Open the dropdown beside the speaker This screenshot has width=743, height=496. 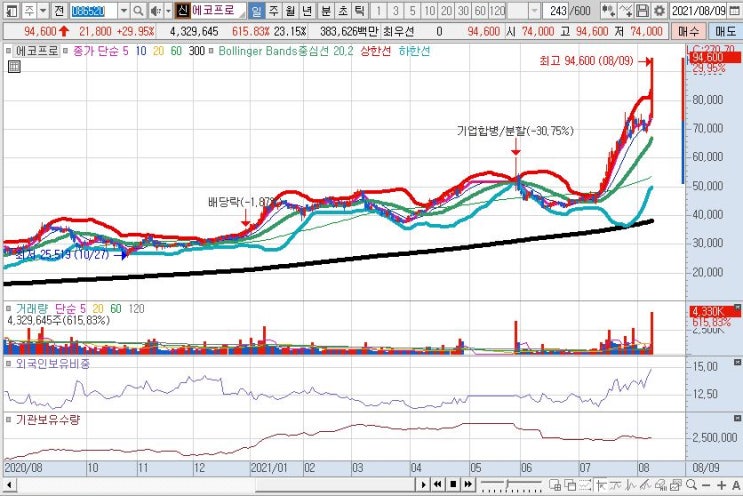tap(168, 10)
